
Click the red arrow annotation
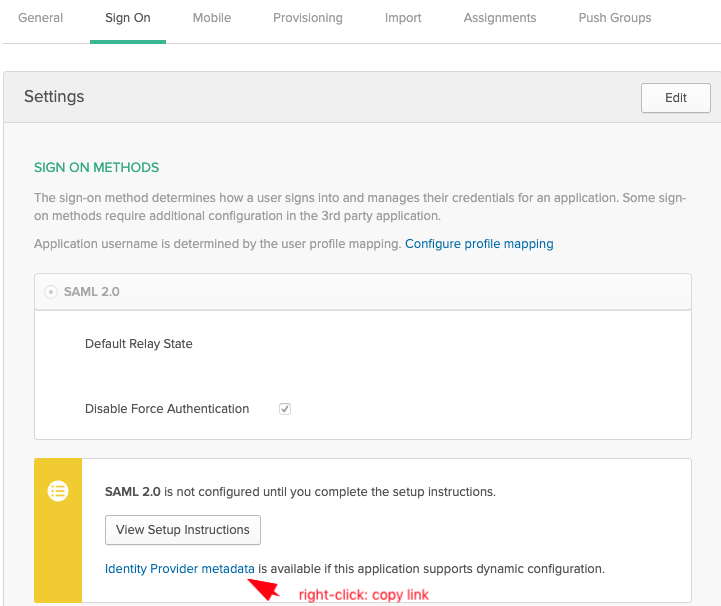point(265,588)
